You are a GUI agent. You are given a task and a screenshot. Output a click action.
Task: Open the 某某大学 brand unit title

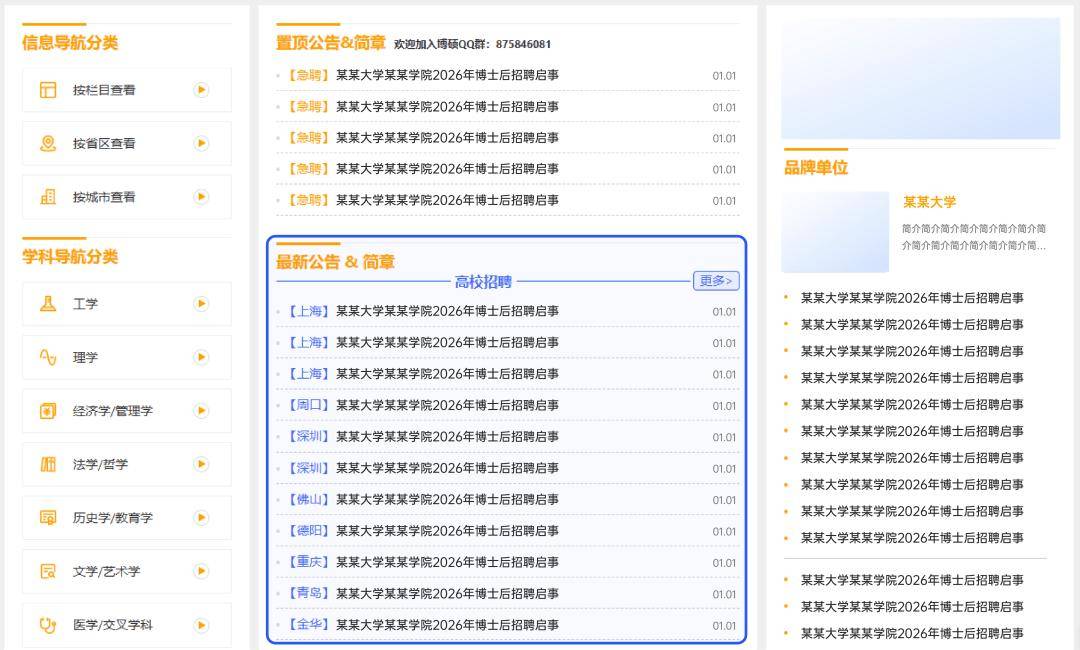click(x=929, y=202)
